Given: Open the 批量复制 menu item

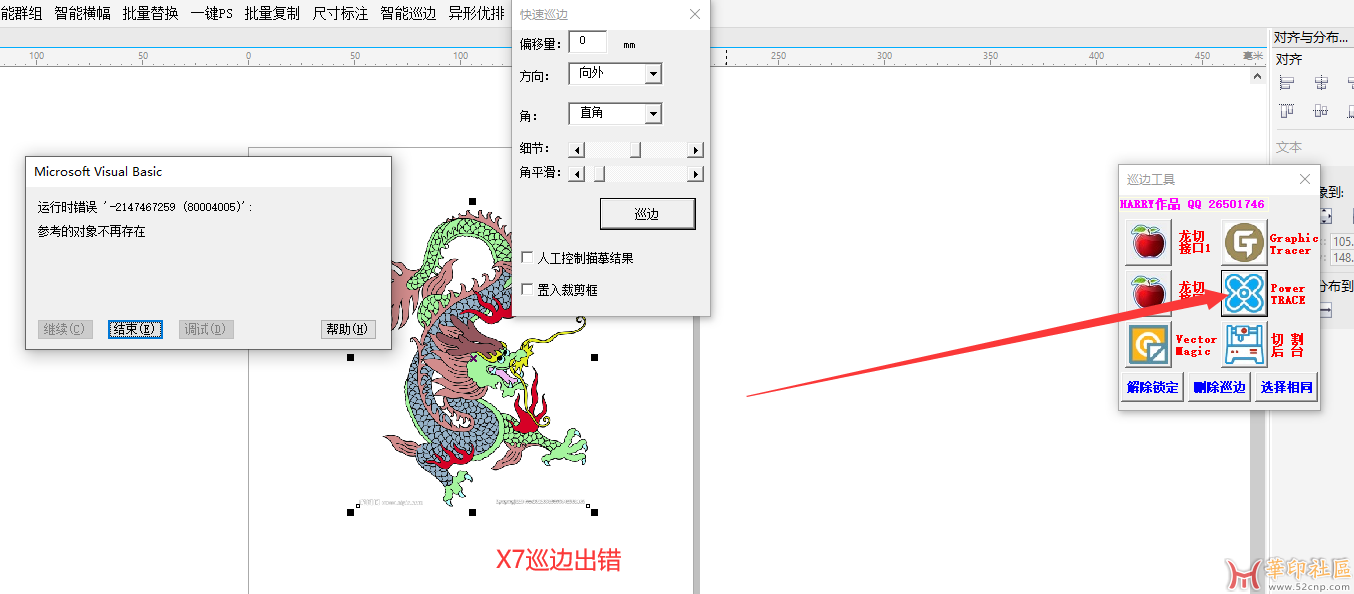Looking at the screenshot, I should click(272, 13).
